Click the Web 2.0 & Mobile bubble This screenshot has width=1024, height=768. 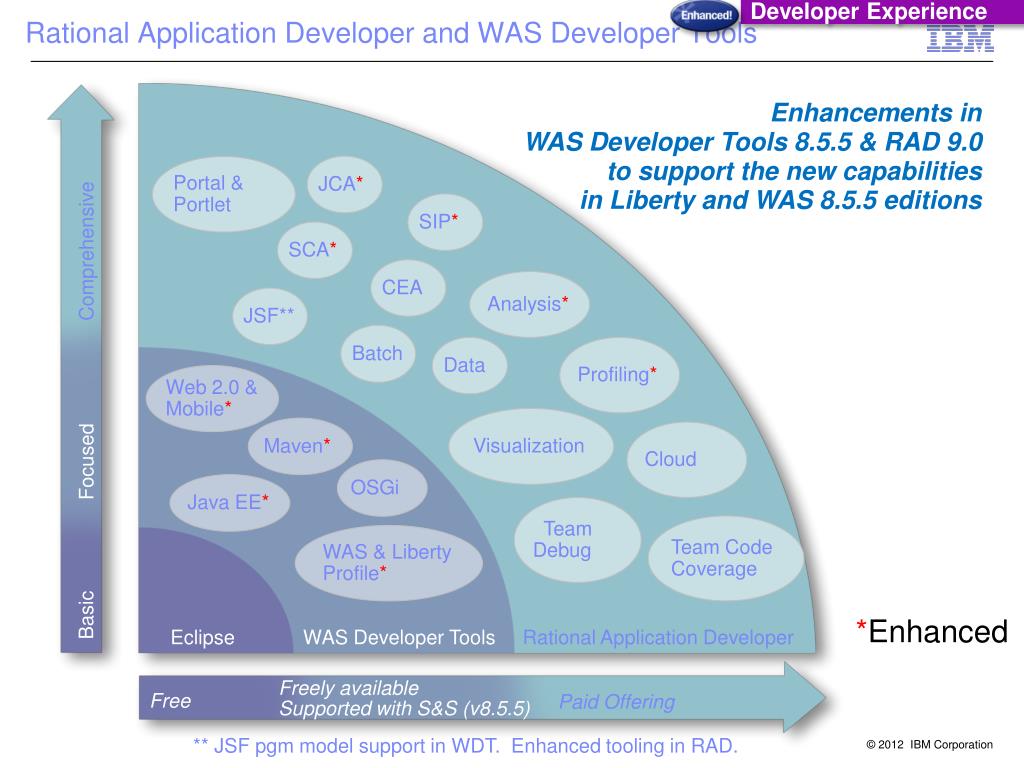(x=212, y=398)
